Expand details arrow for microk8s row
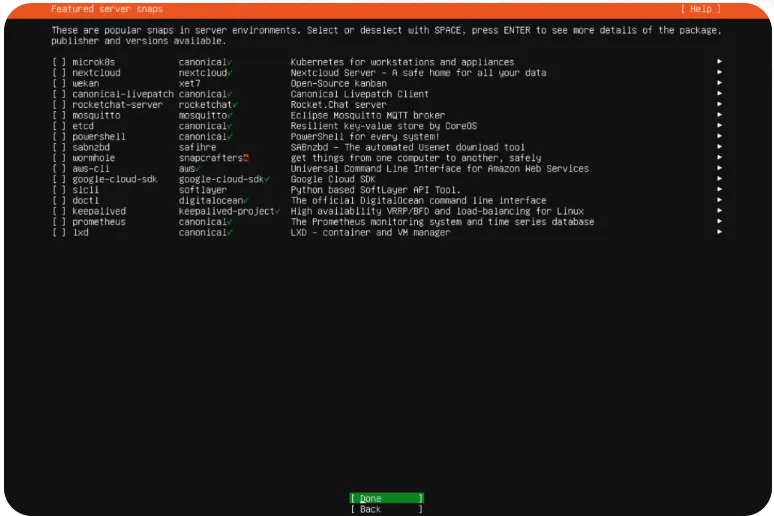 (719, 61)
